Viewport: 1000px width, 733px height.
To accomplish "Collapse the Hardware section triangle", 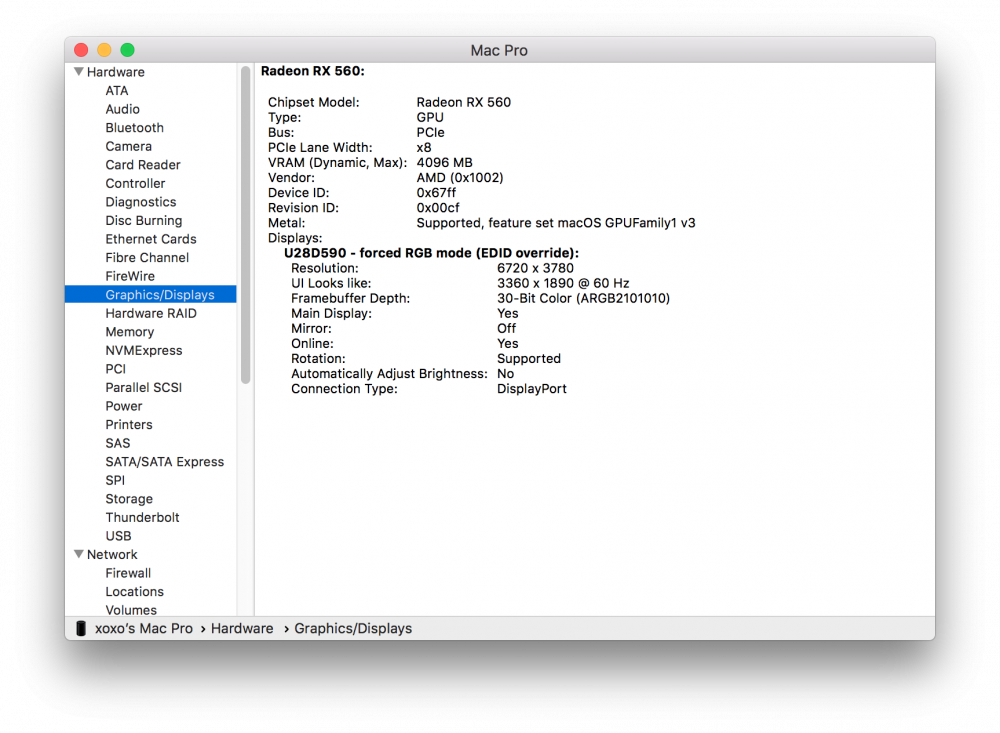I will (79, 72).
